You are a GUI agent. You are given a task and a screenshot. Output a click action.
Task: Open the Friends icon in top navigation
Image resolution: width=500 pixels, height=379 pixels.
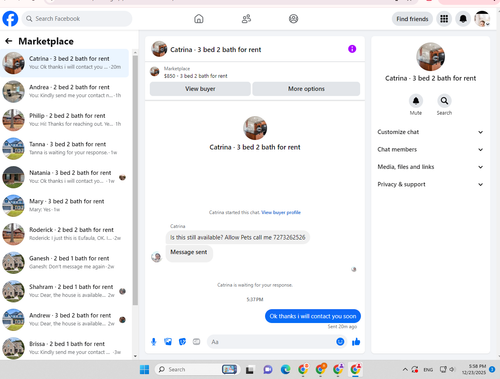246,19
